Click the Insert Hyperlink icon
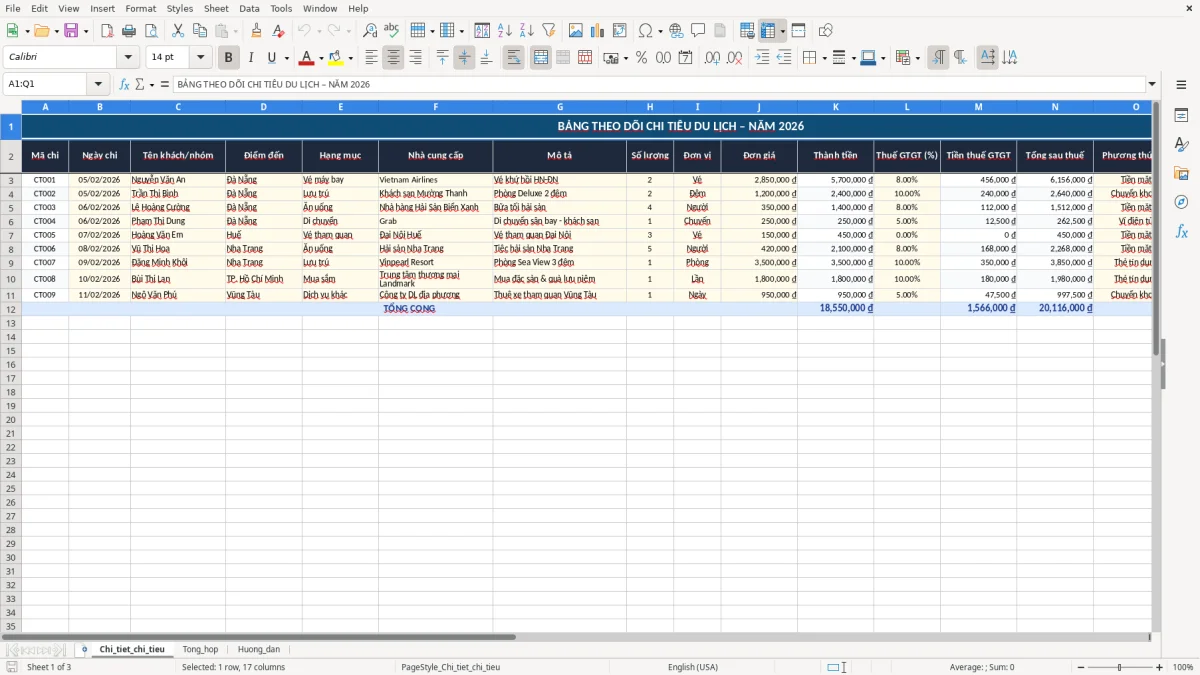Image resolution: width=1200 pixels, height=675 pixels. point(676,31)
